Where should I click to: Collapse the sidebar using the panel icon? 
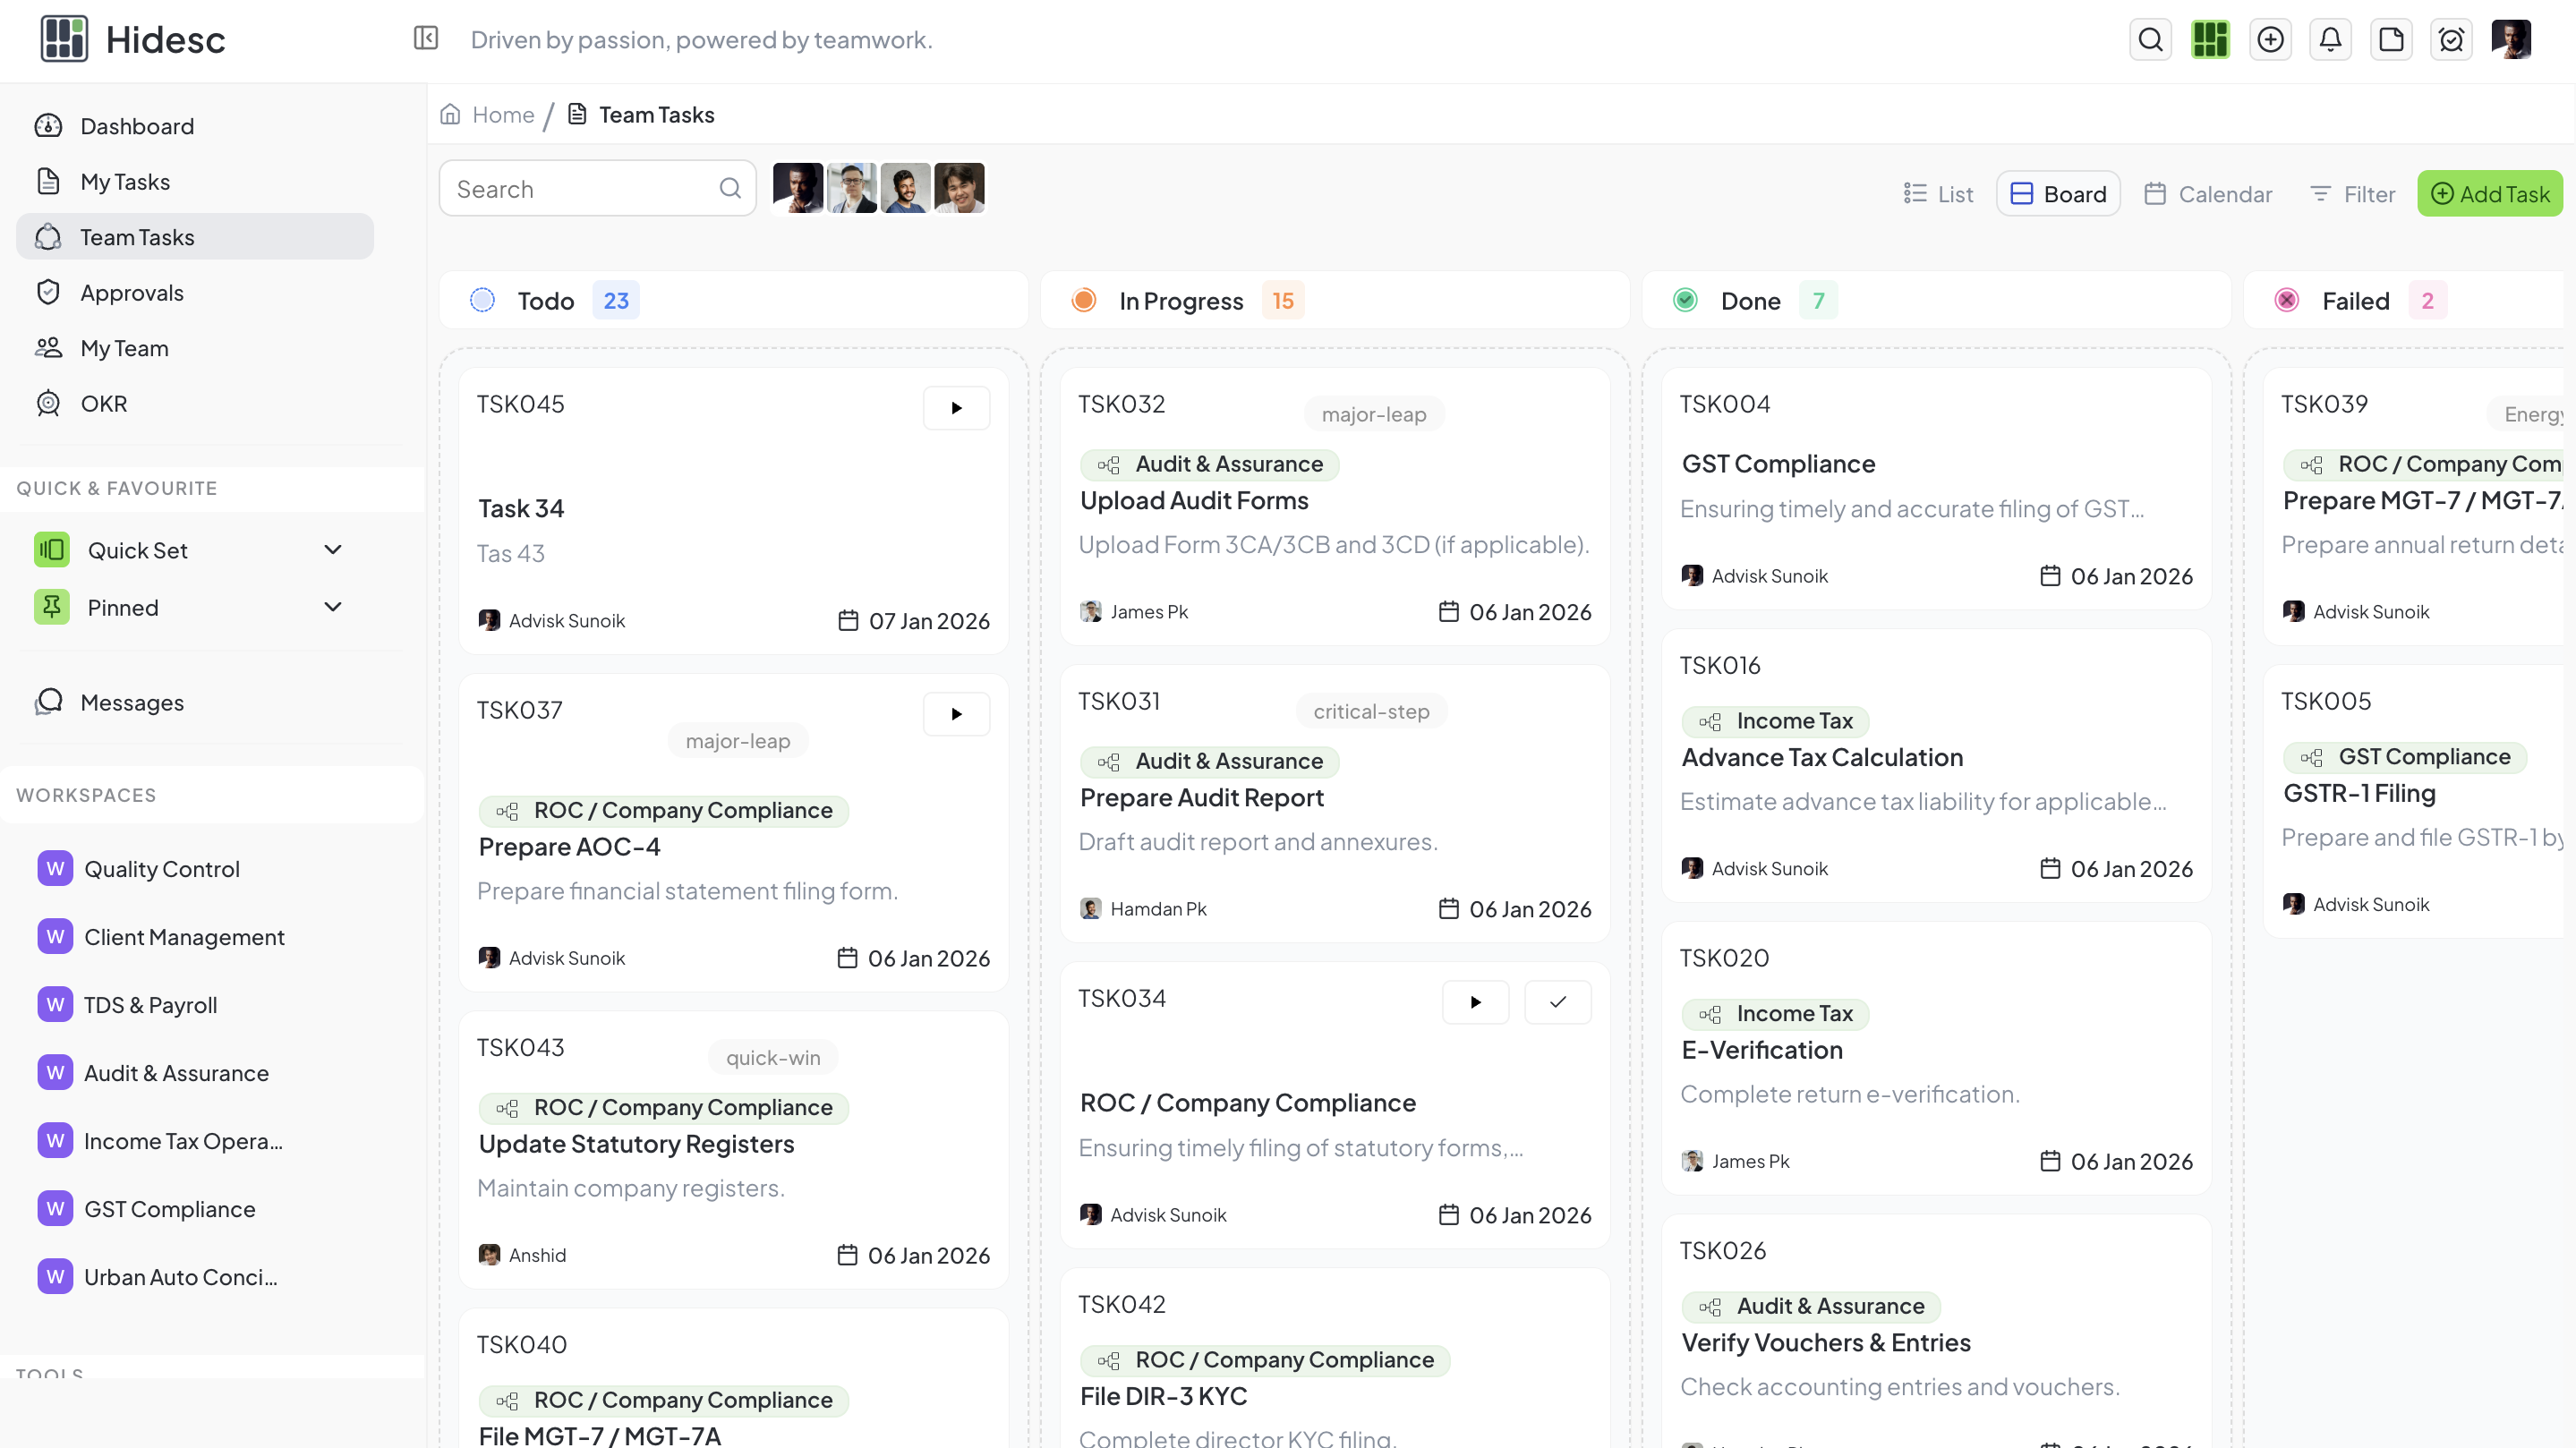click(425, 39)
